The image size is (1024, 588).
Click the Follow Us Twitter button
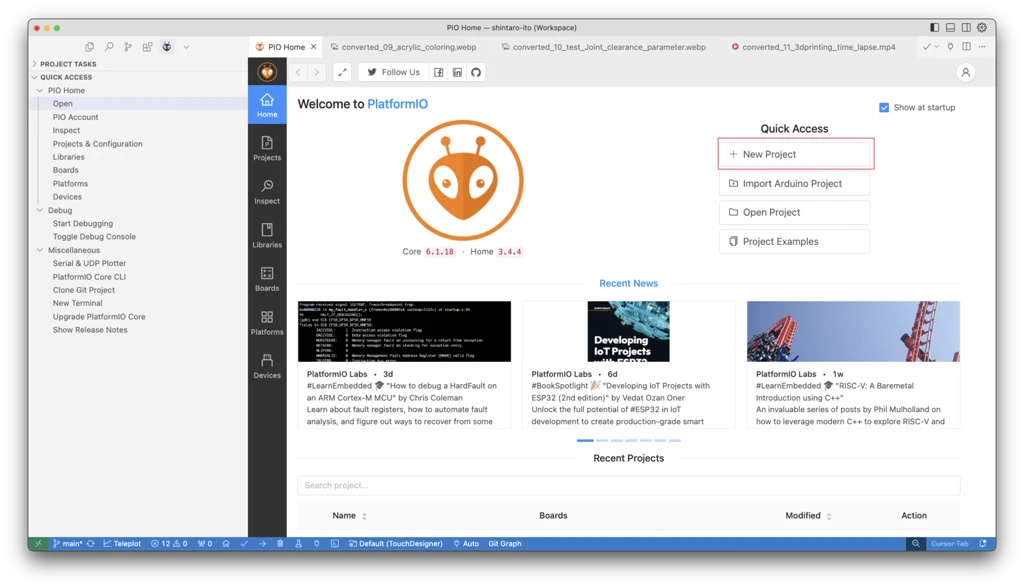393,73
